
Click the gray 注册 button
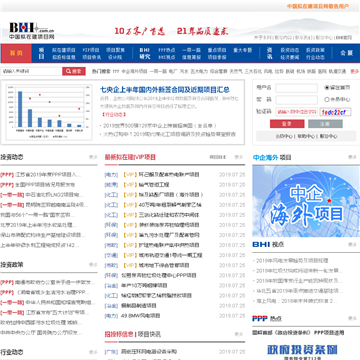(x=325, y=124)
